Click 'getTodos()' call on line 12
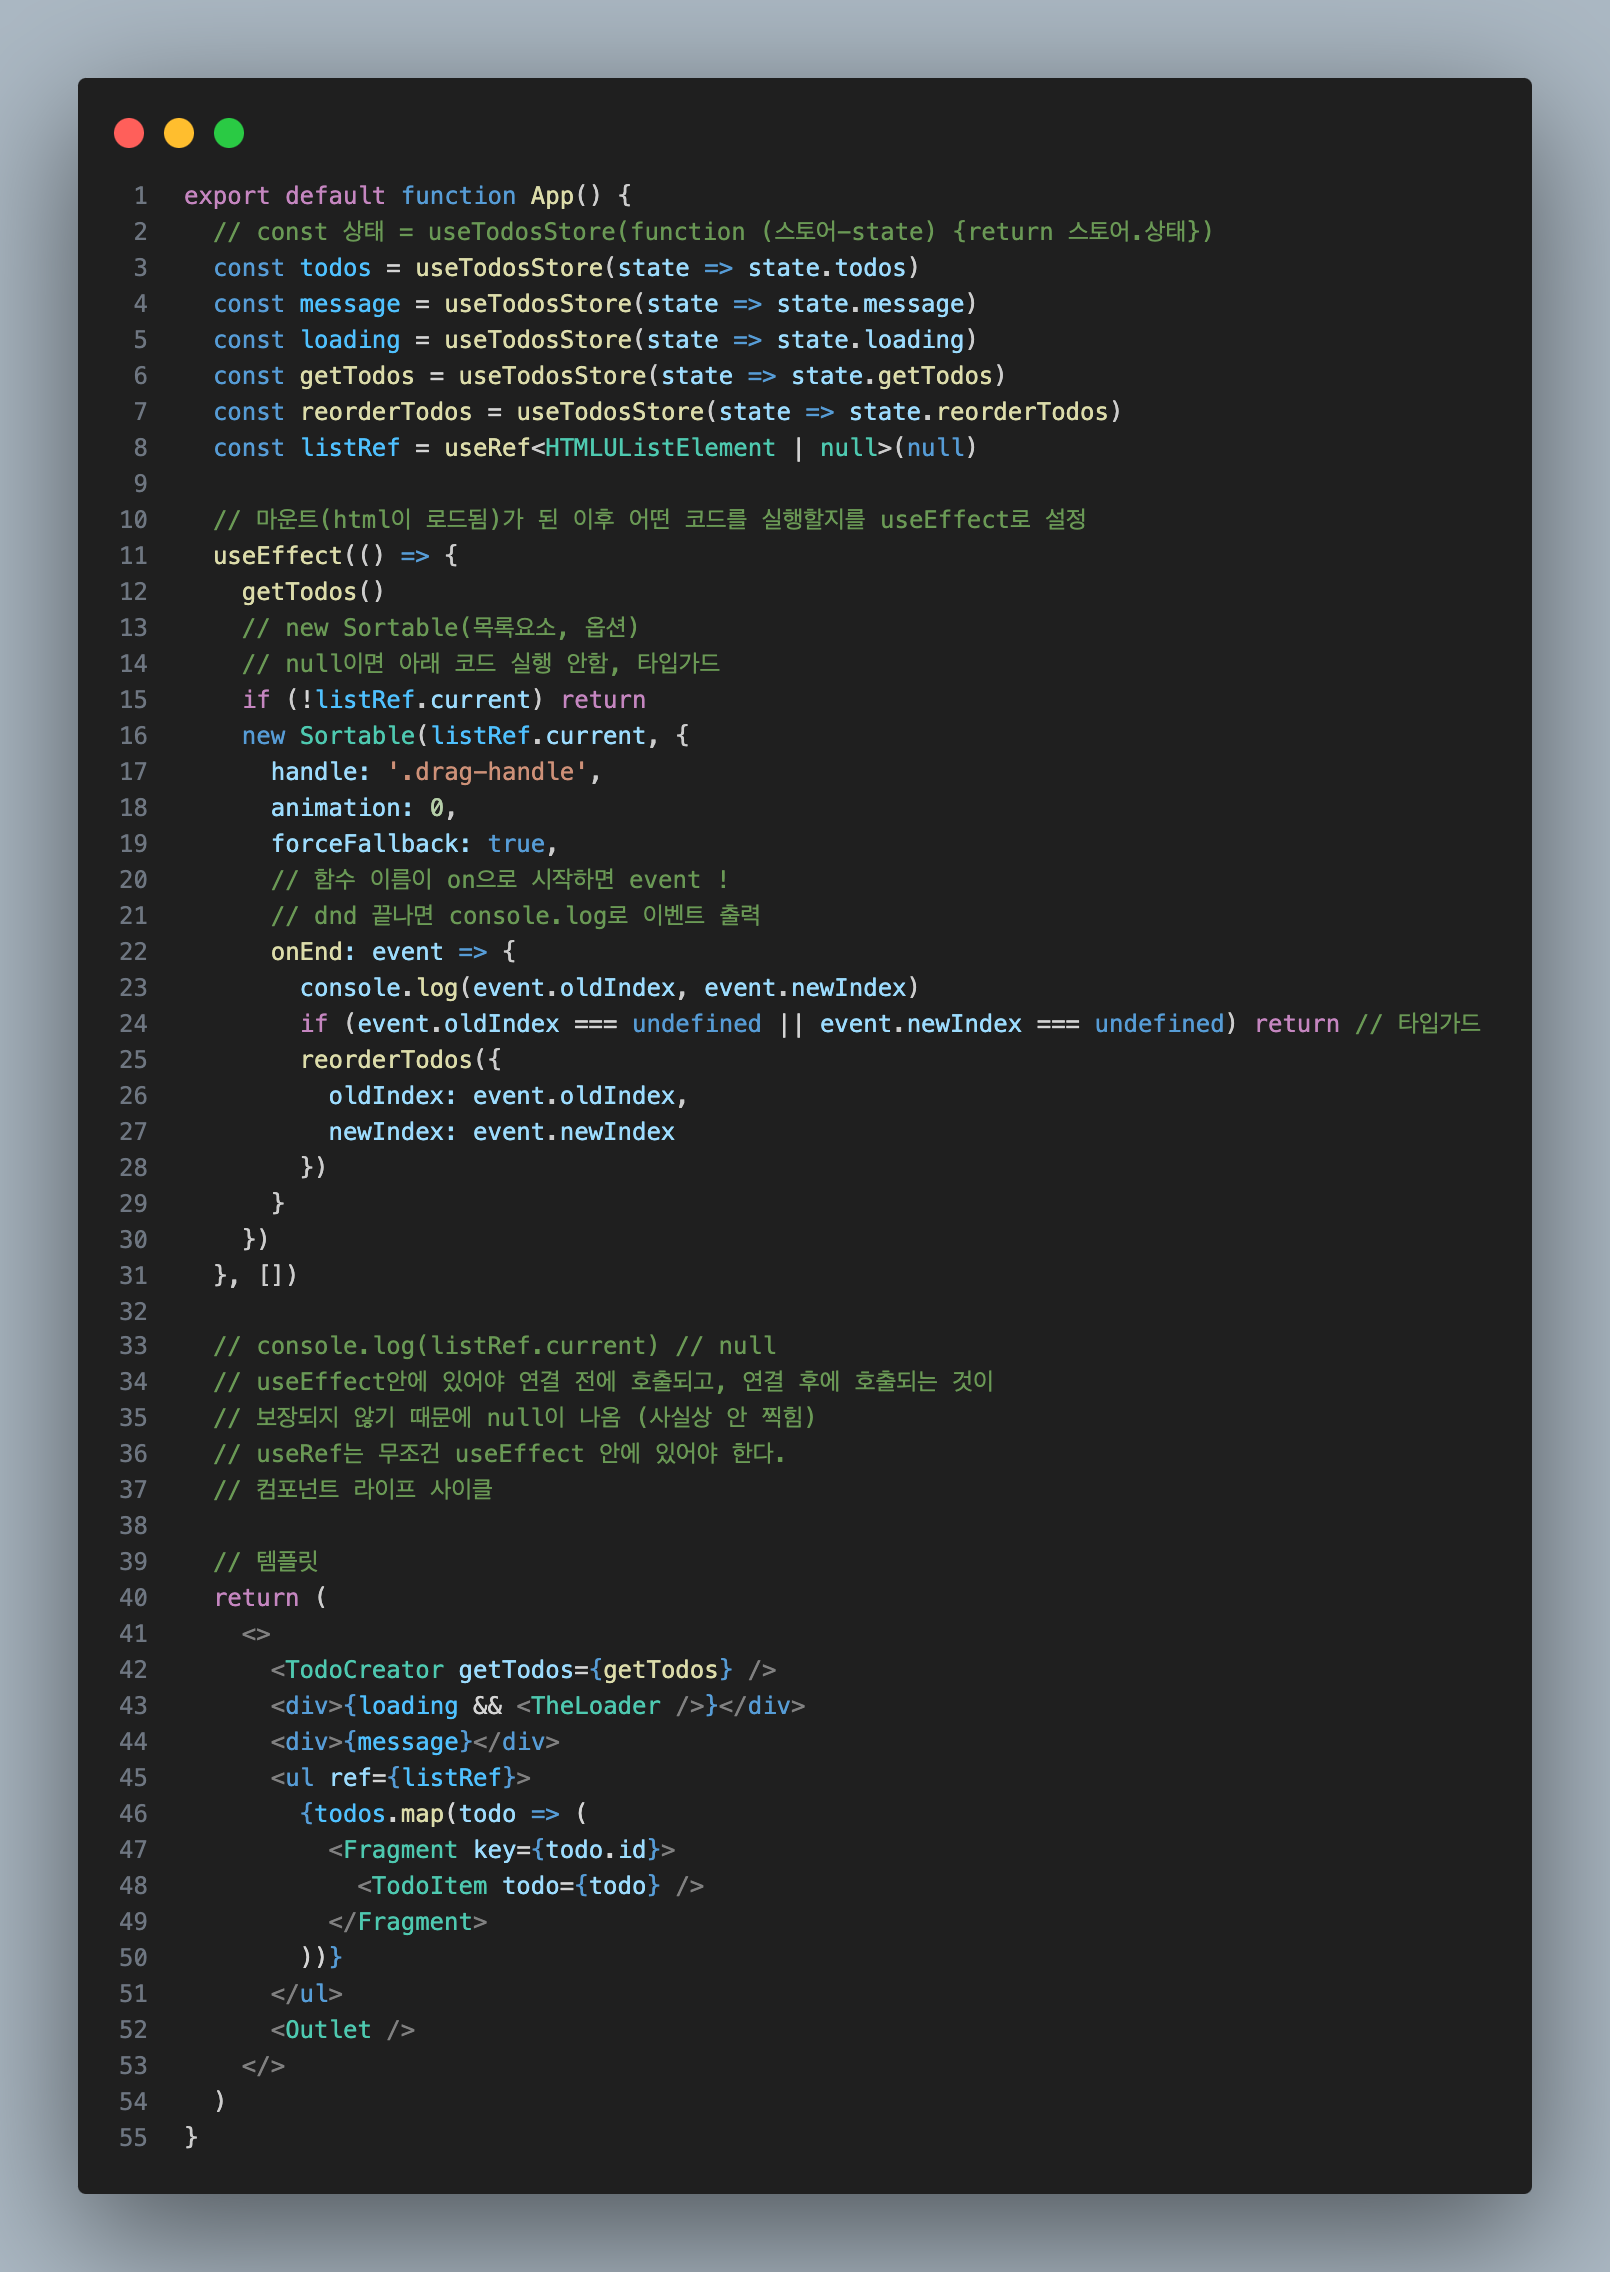 [313, 592]
